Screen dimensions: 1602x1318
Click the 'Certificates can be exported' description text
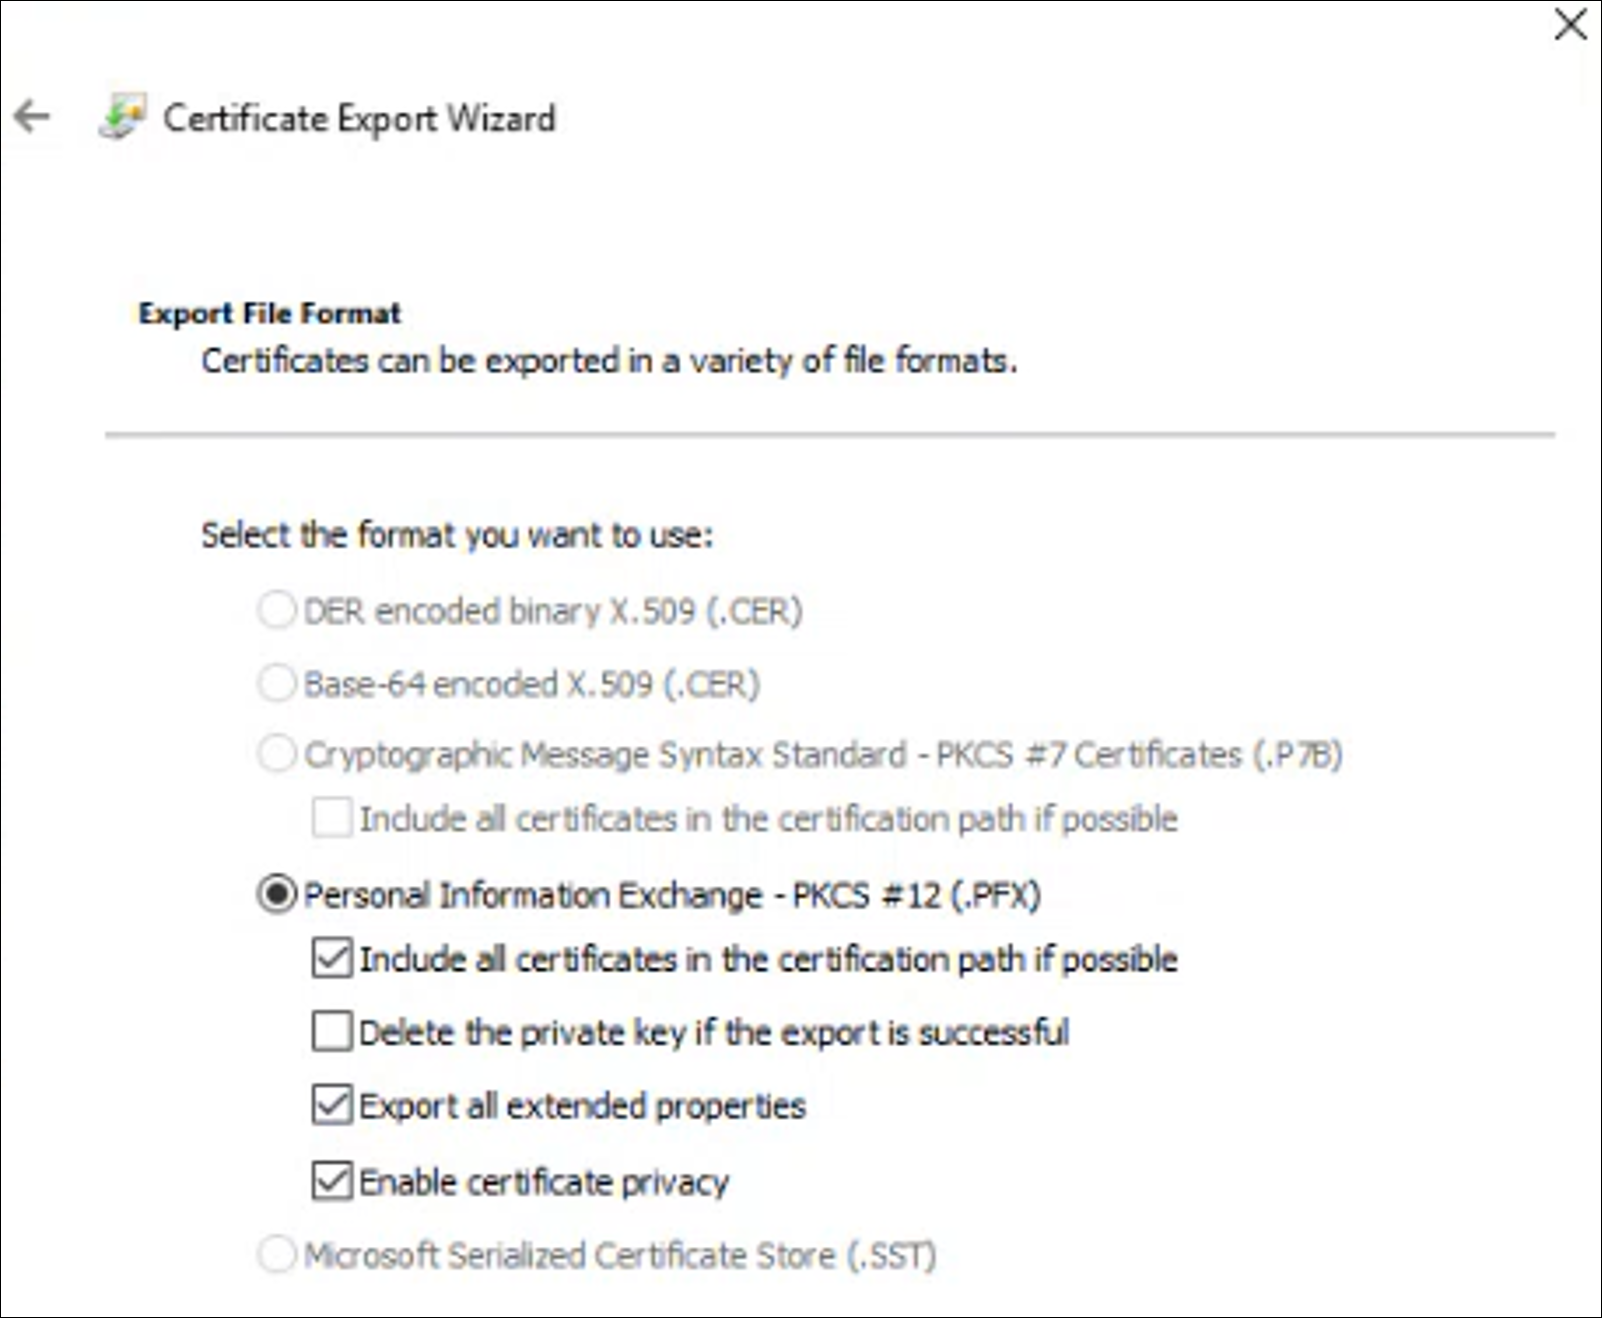point(609,360)
